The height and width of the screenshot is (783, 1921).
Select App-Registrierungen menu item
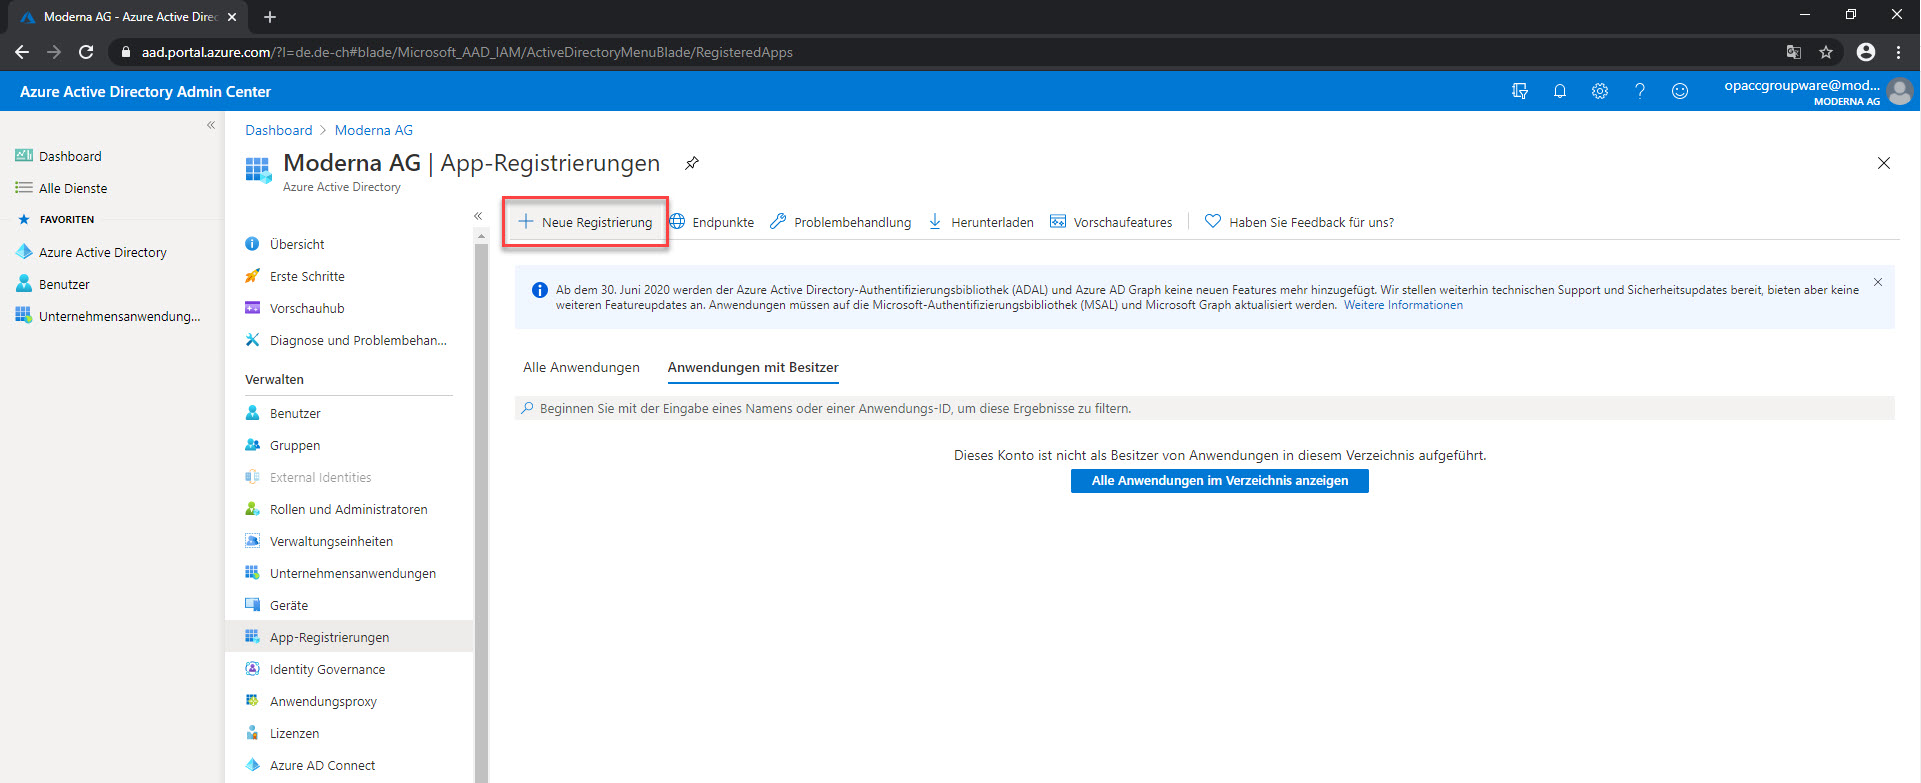point(349,637)
